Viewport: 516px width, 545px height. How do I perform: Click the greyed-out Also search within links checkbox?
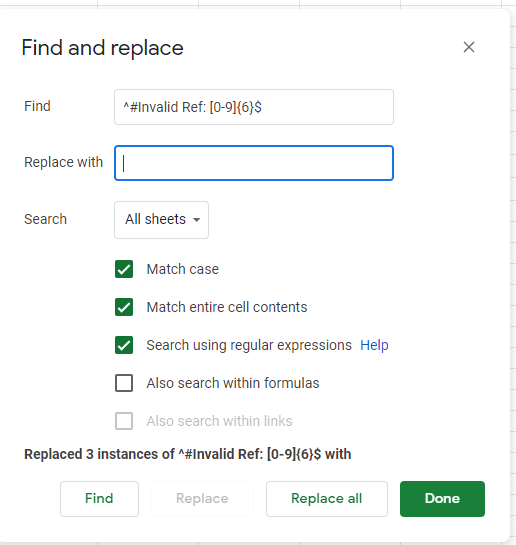[x=124, y=421]
